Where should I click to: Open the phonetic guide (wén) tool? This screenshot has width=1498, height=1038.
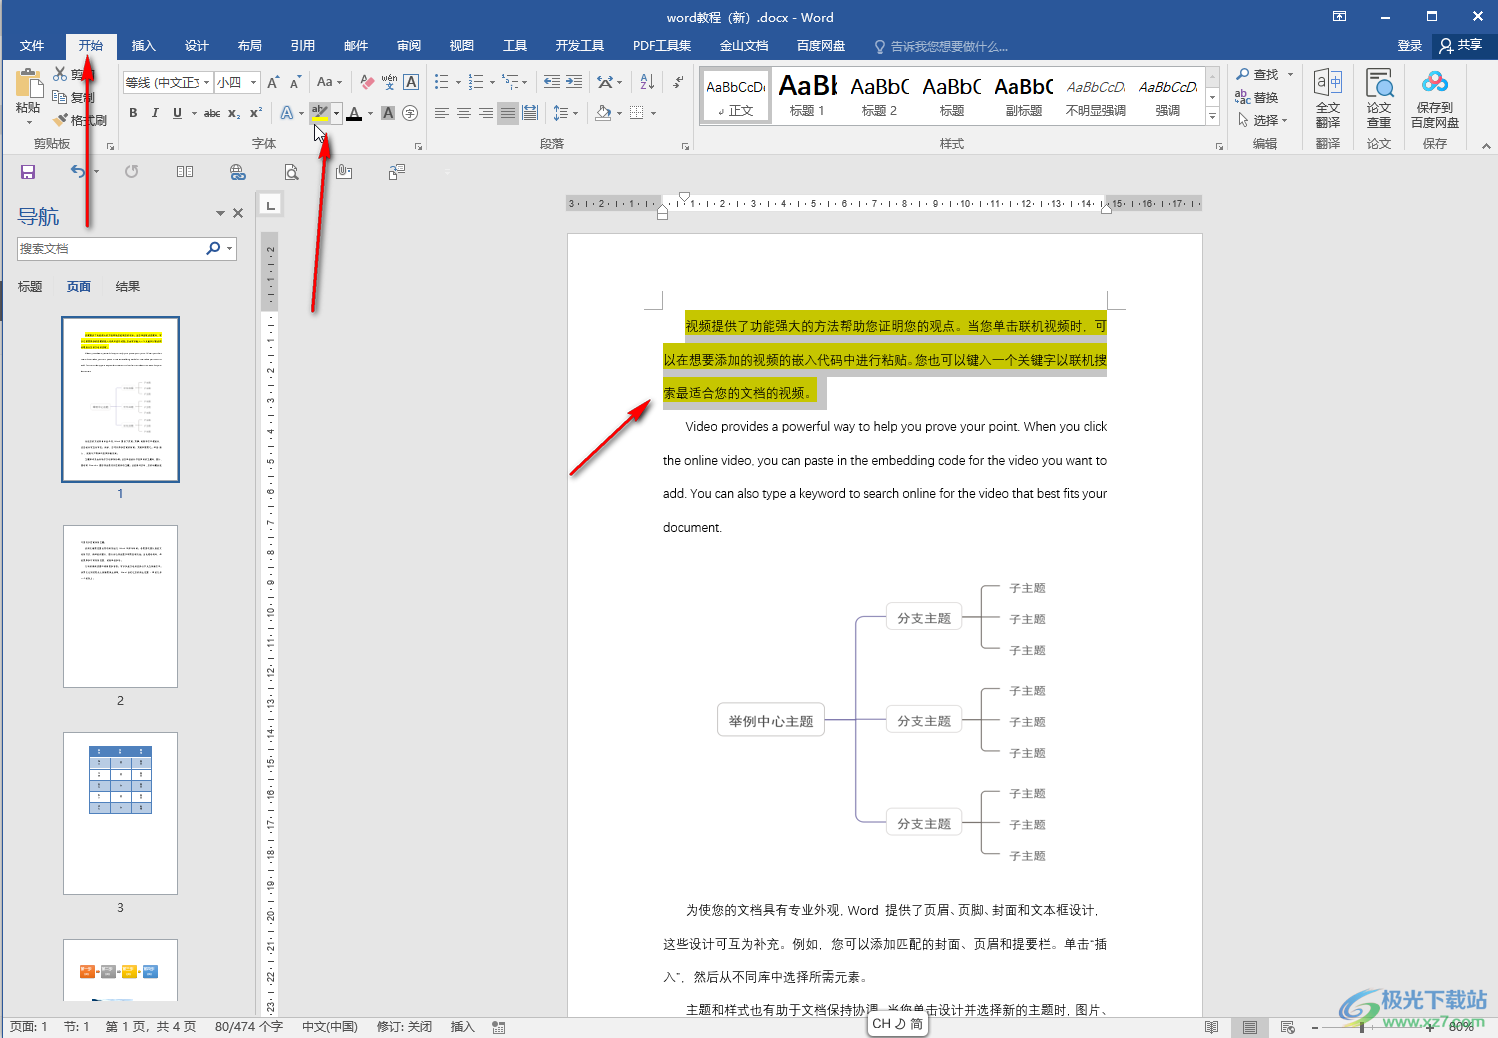[x=389, y=82]
